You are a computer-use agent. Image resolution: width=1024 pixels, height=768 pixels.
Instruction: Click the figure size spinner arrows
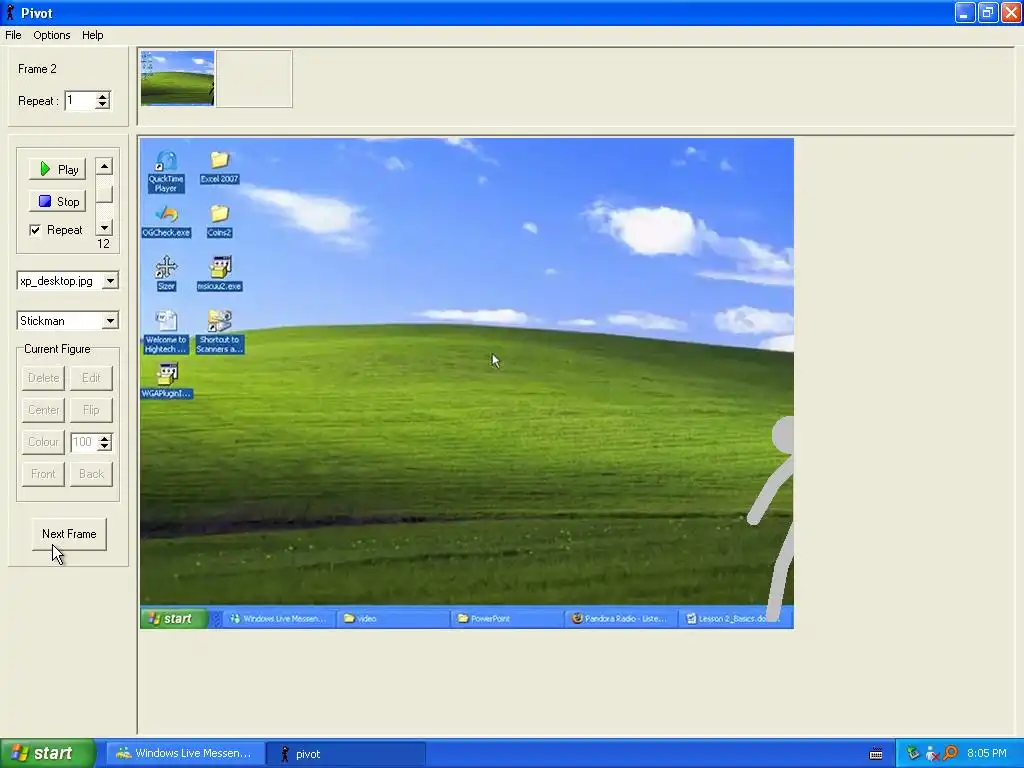click(104, 442)
